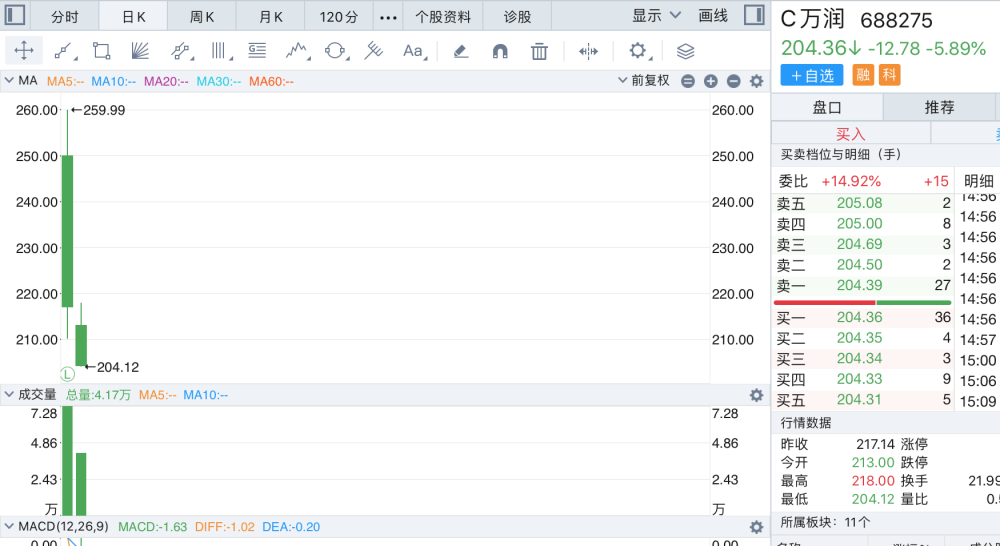Collapse the MACD indicator panel

tap(9, 527)
